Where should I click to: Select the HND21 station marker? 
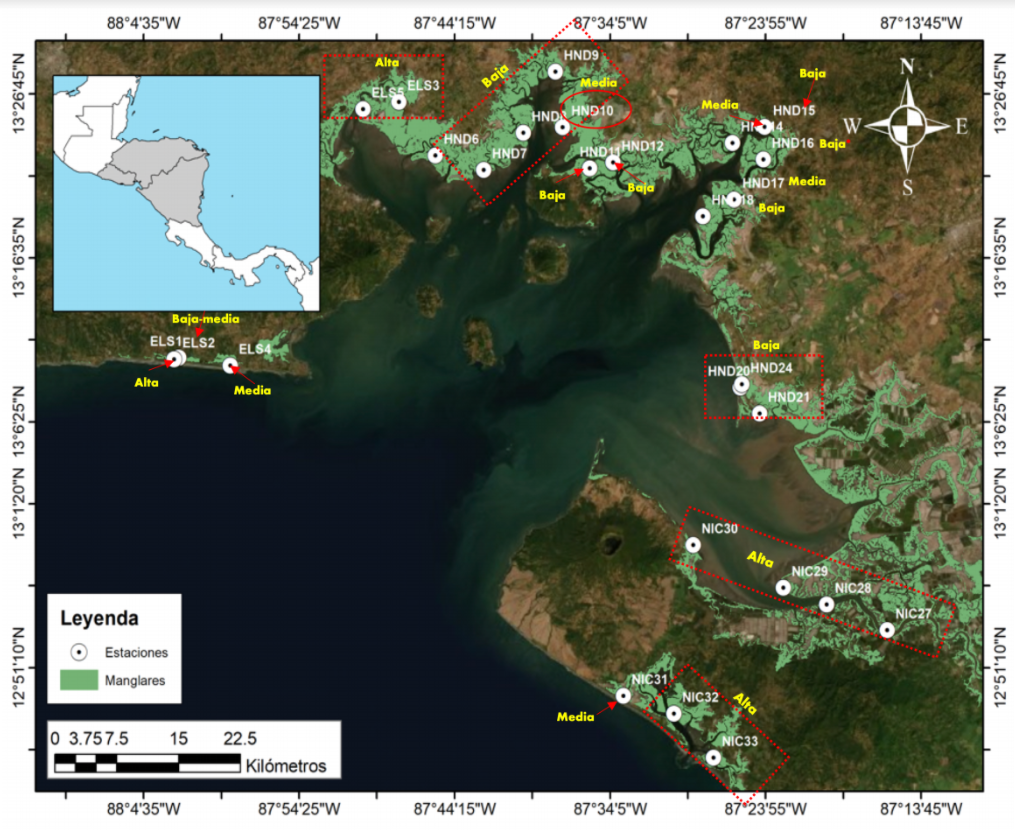coord(759,413)
